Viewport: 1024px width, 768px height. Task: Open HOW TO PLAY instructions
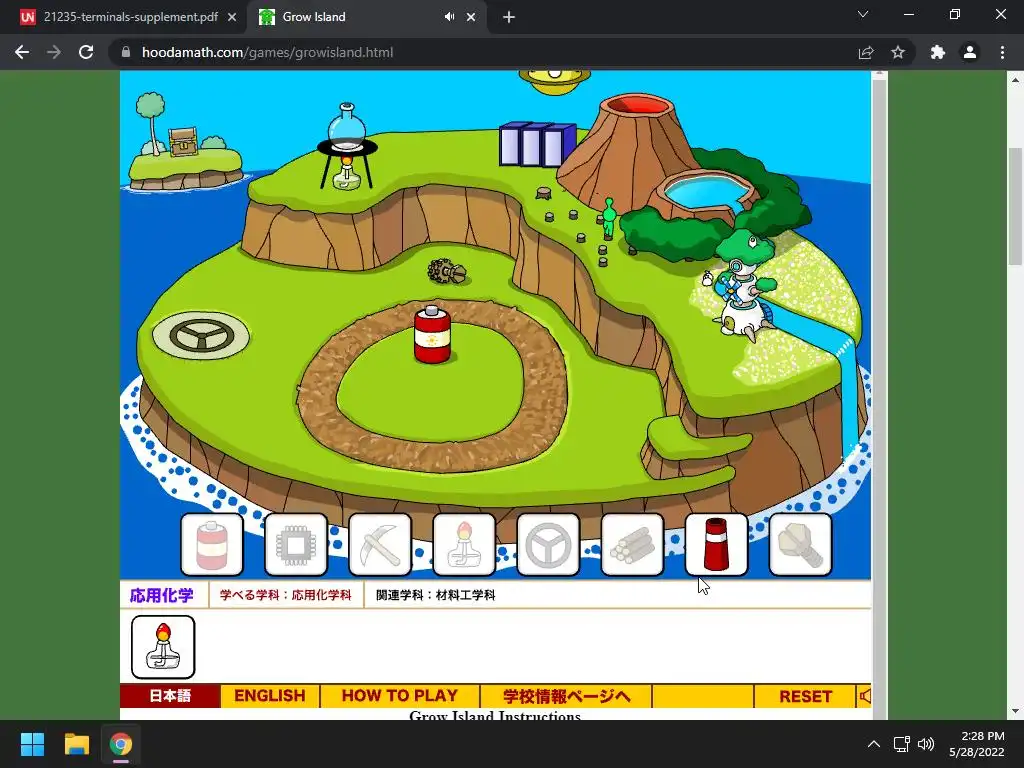click(x=400, y=696)
